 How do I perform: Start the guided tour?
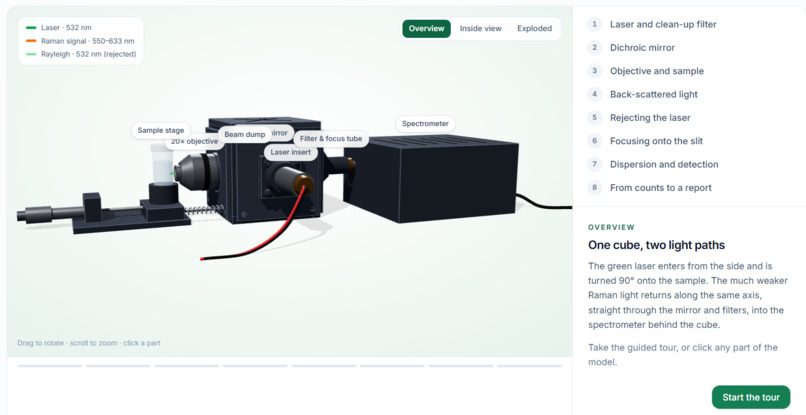point(750,397)
